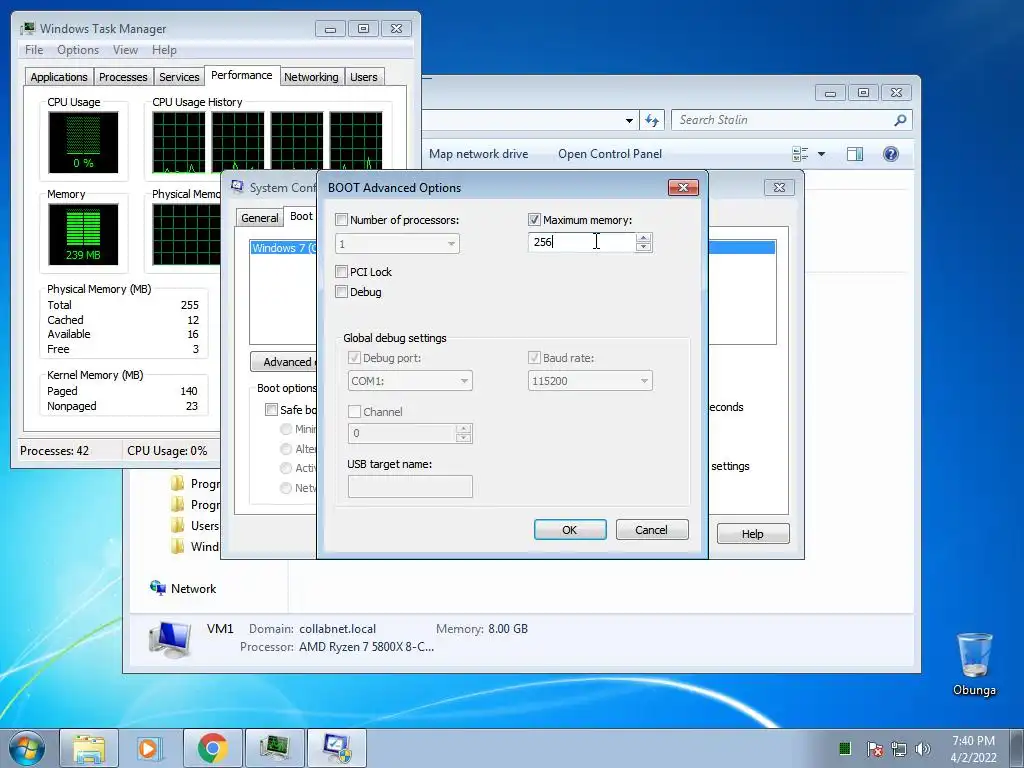Switch to System Configuration taskbar icon
Screen dimensions: 1024x768
[336, 748]
